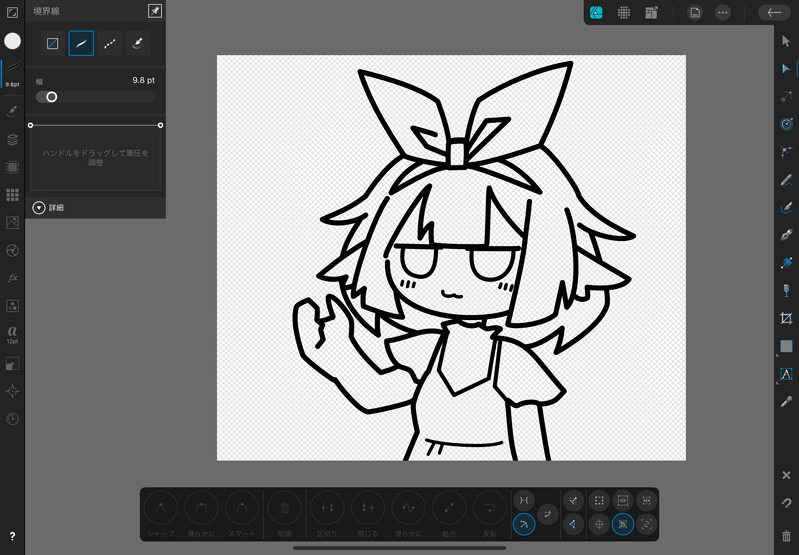
Task: Open the Brushes studio
Action: point(12,111)
